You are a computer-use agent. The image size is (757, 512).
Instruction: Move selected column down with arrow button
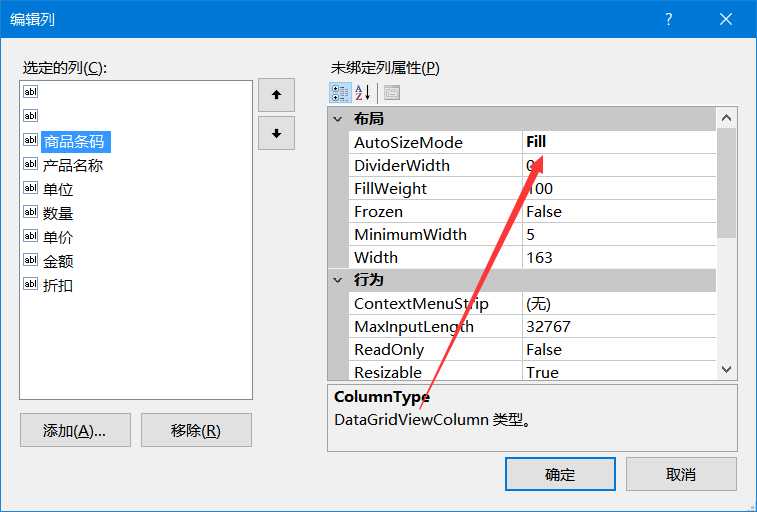(276, 133)
